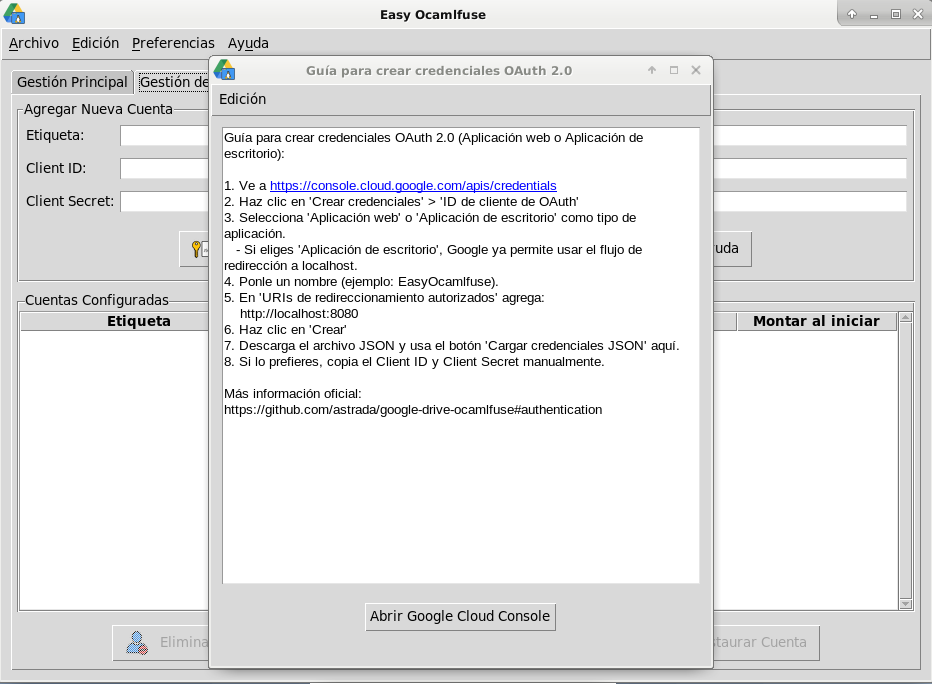
Task: Click the user-delete icon on the Eliminar button
Action: 137,642
